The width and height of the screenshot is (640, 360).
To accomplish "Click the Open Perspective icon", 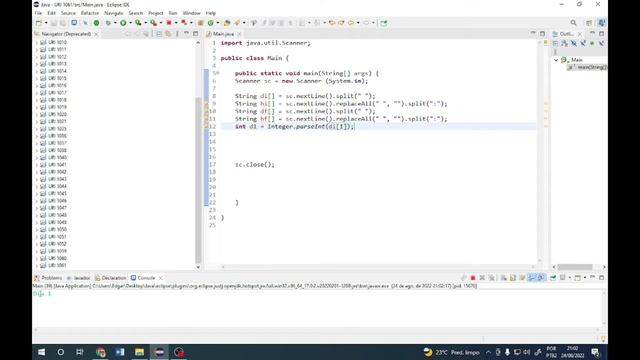I will (589, 23).
